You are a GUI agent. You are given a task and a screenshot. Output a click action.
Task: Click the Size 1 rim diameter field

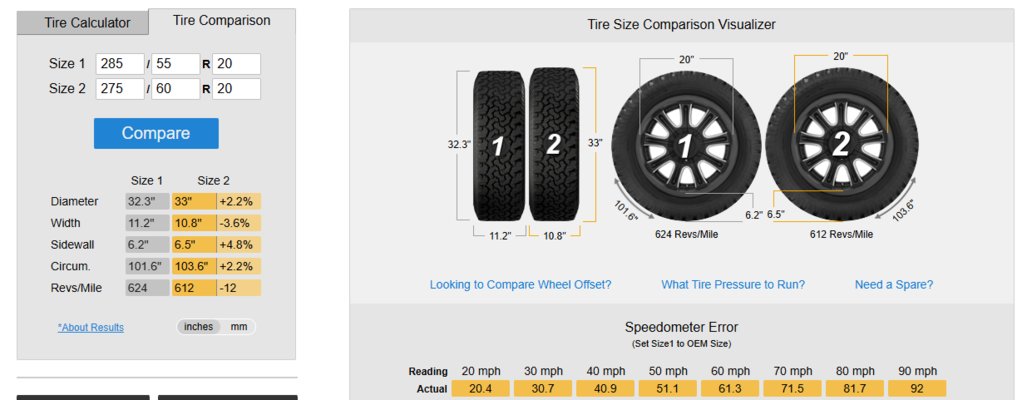pos(236,64)
